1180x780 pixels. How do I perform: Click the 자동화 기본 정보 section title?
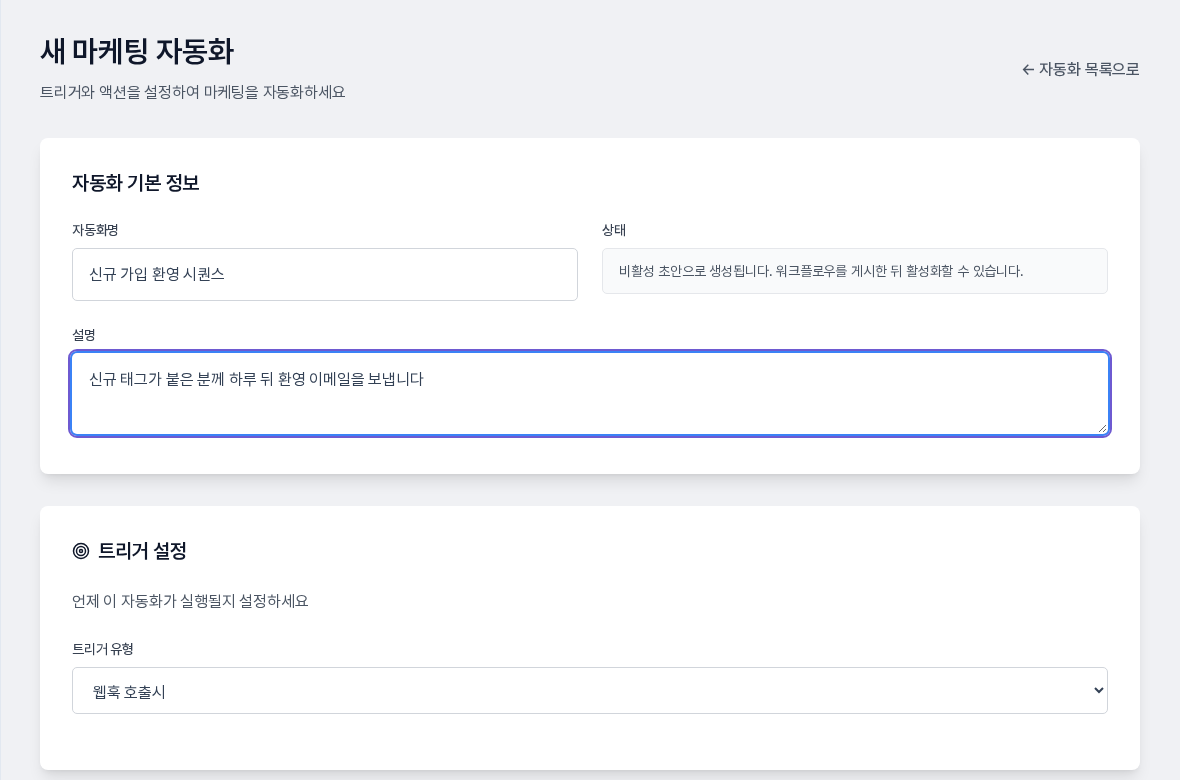[x=135, y=183]
